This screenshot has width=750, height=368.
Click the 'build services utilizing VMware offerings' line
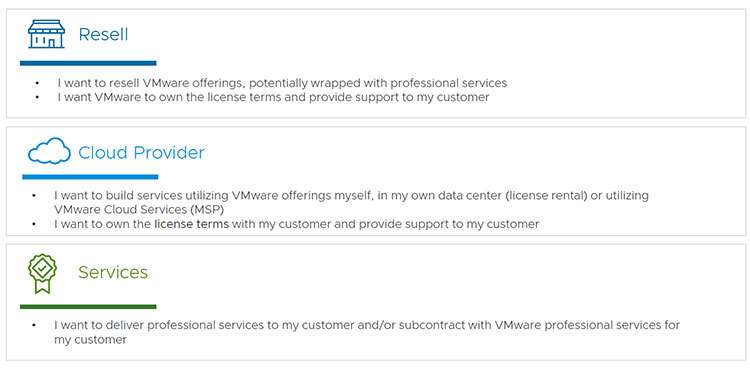click(x=352, y=196)
